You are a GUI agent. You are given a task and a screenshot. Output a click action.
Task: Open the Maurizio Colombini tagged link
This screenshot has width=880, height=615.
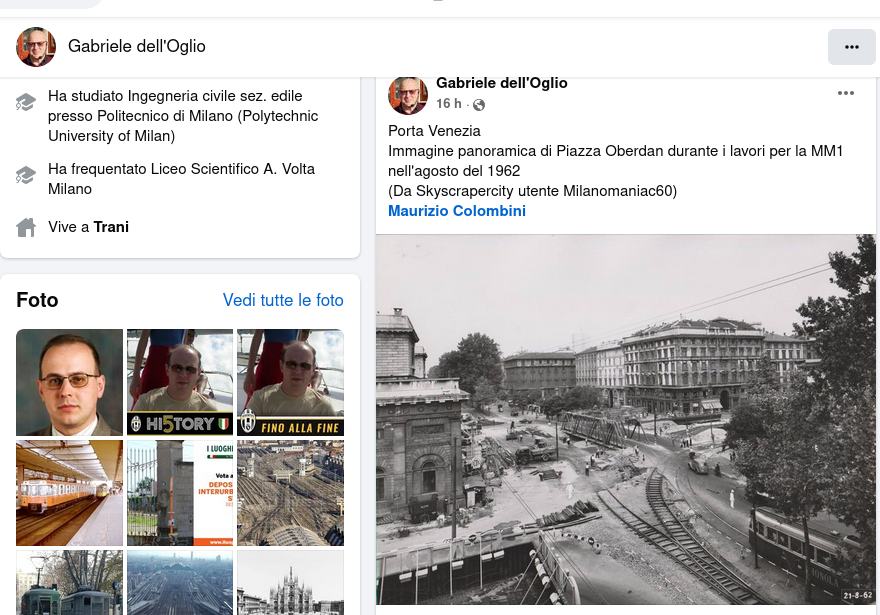456,211
